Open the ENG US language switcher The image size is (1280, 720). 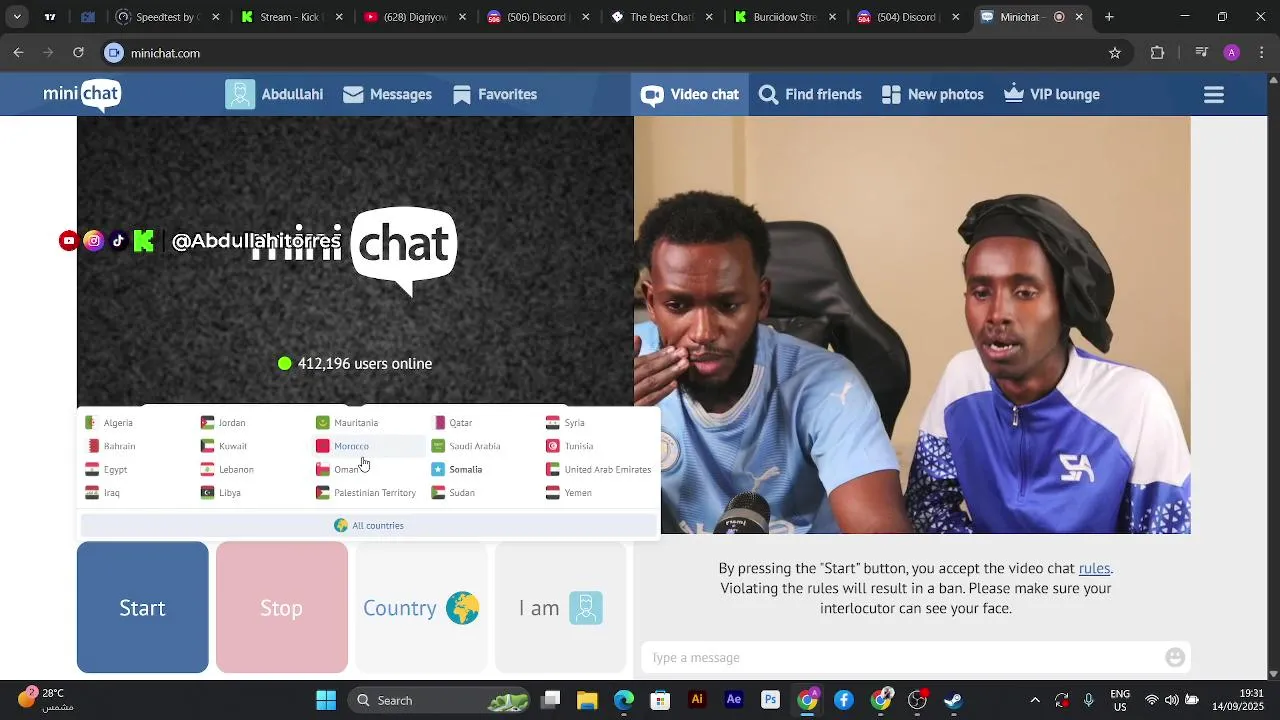1120,700
